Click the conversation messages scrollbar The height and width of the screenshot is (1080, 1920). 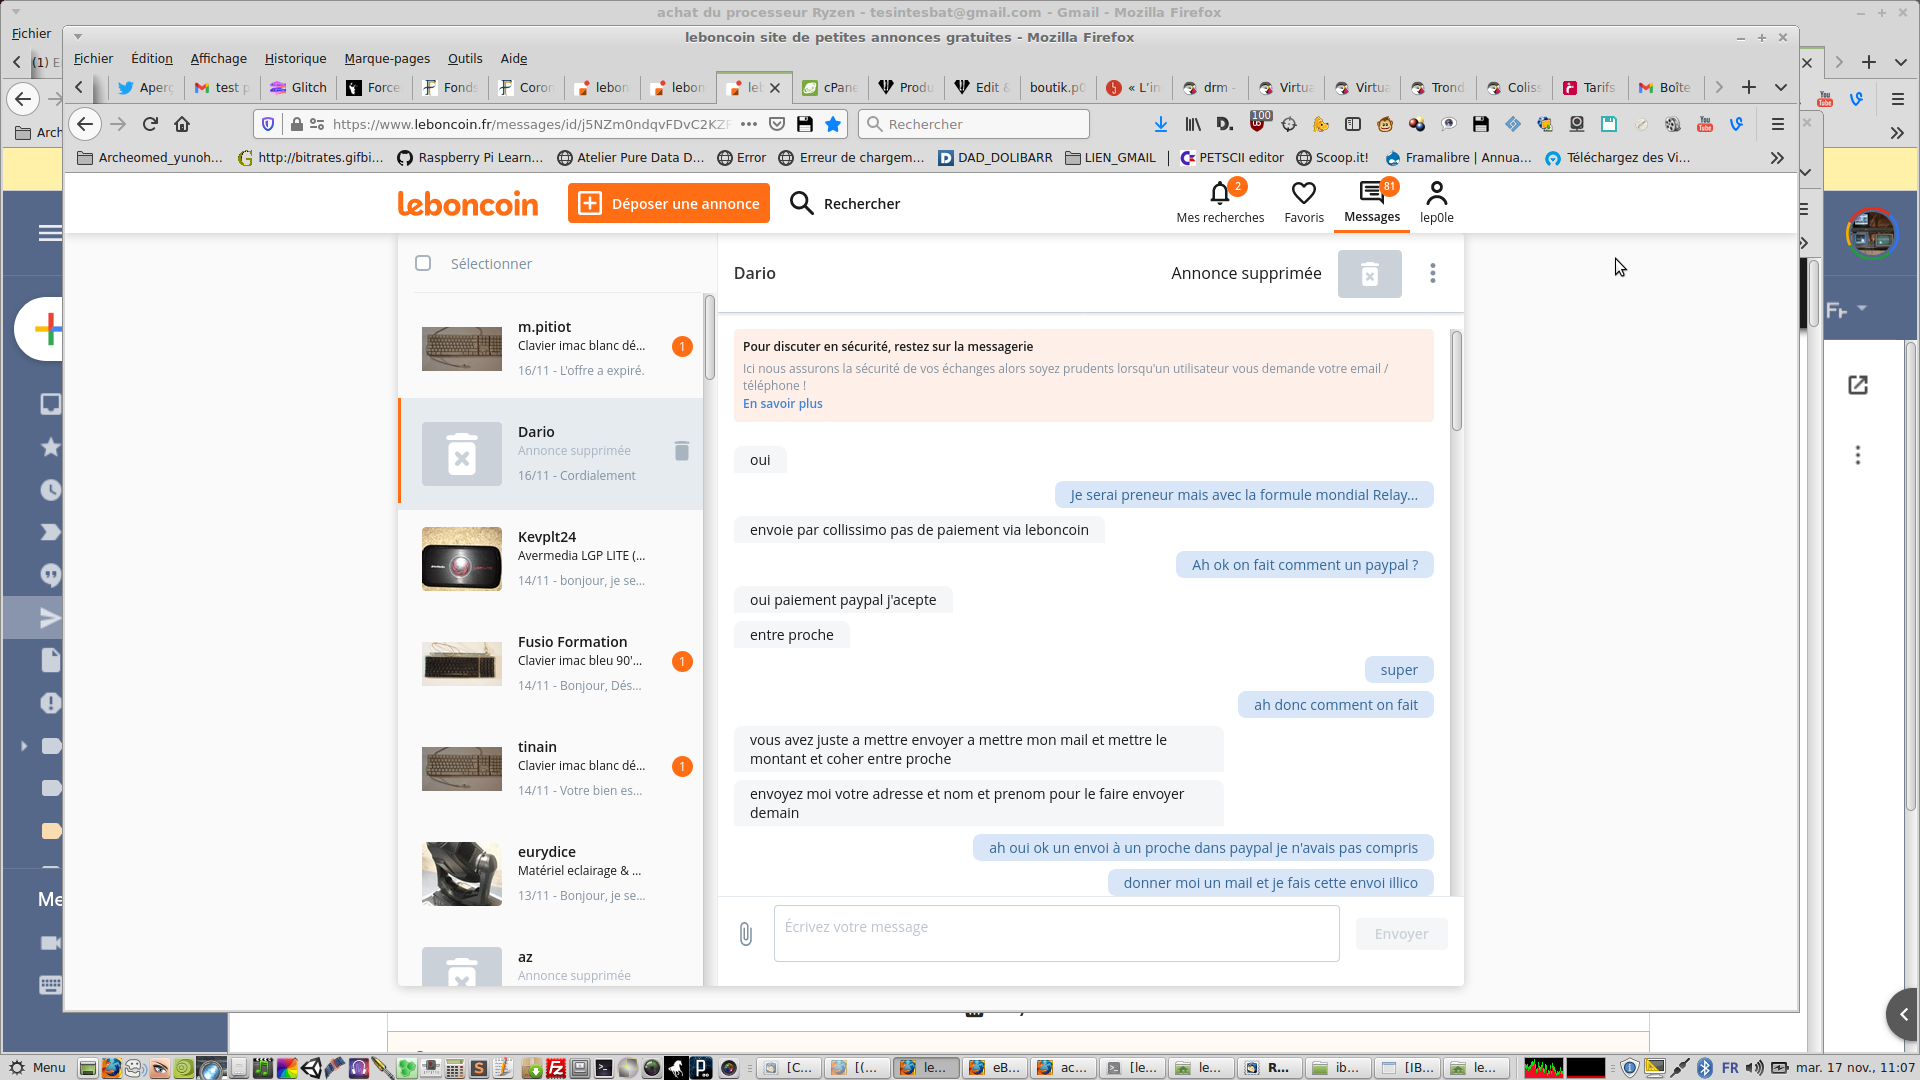click(x=1456, y=381)
